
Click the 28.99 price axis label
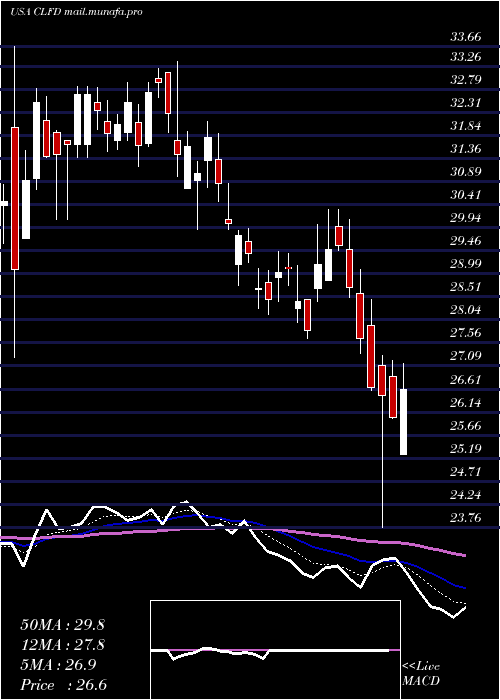click(466, 264)
